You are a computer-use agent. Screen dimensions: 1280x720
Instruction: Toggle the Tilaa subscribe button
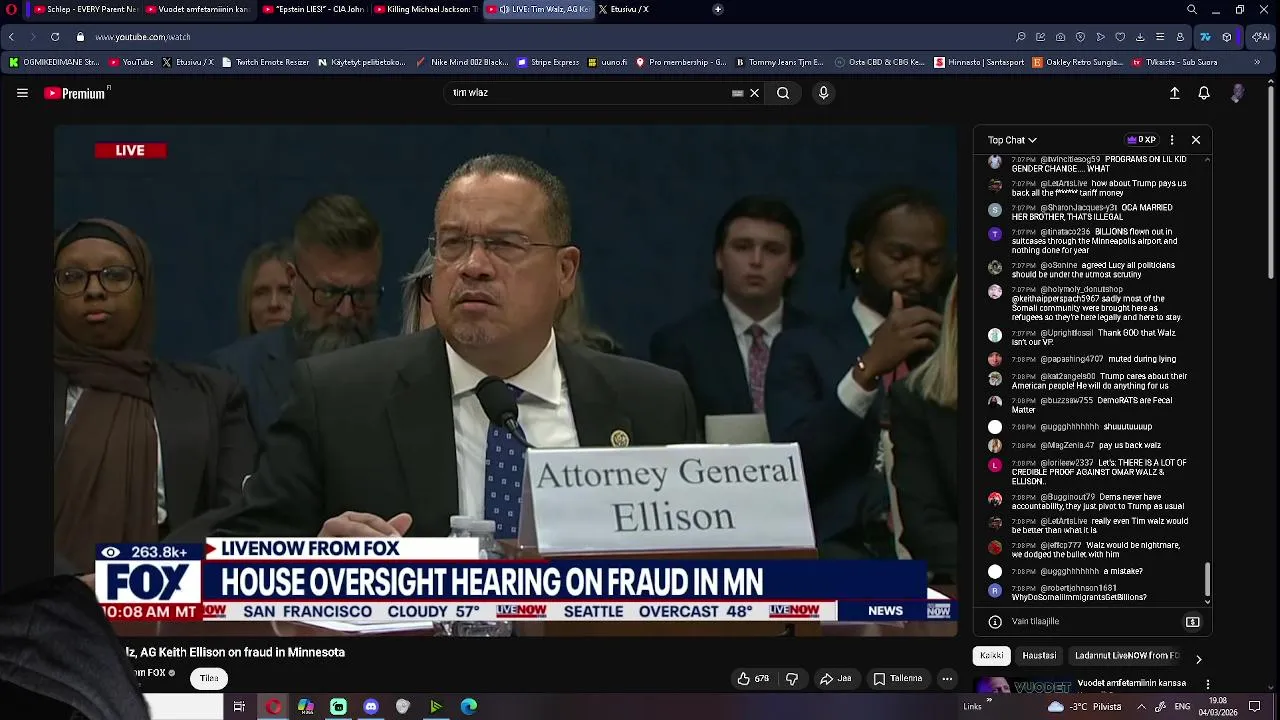point(209,678)
